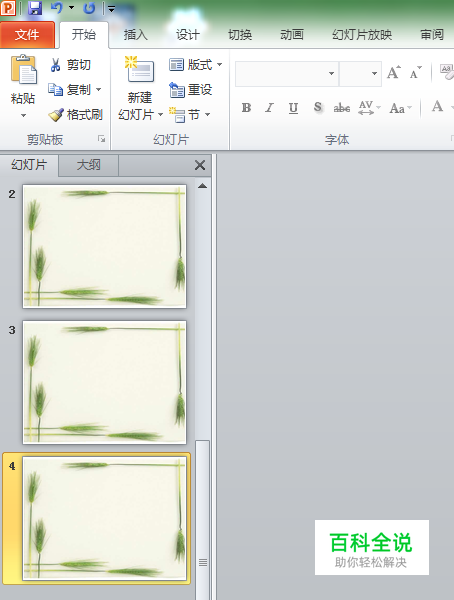Open Customize Quick Access Toolbar dropdown
The width and height of the screenshot is (454, 600).
coord(111,9)
